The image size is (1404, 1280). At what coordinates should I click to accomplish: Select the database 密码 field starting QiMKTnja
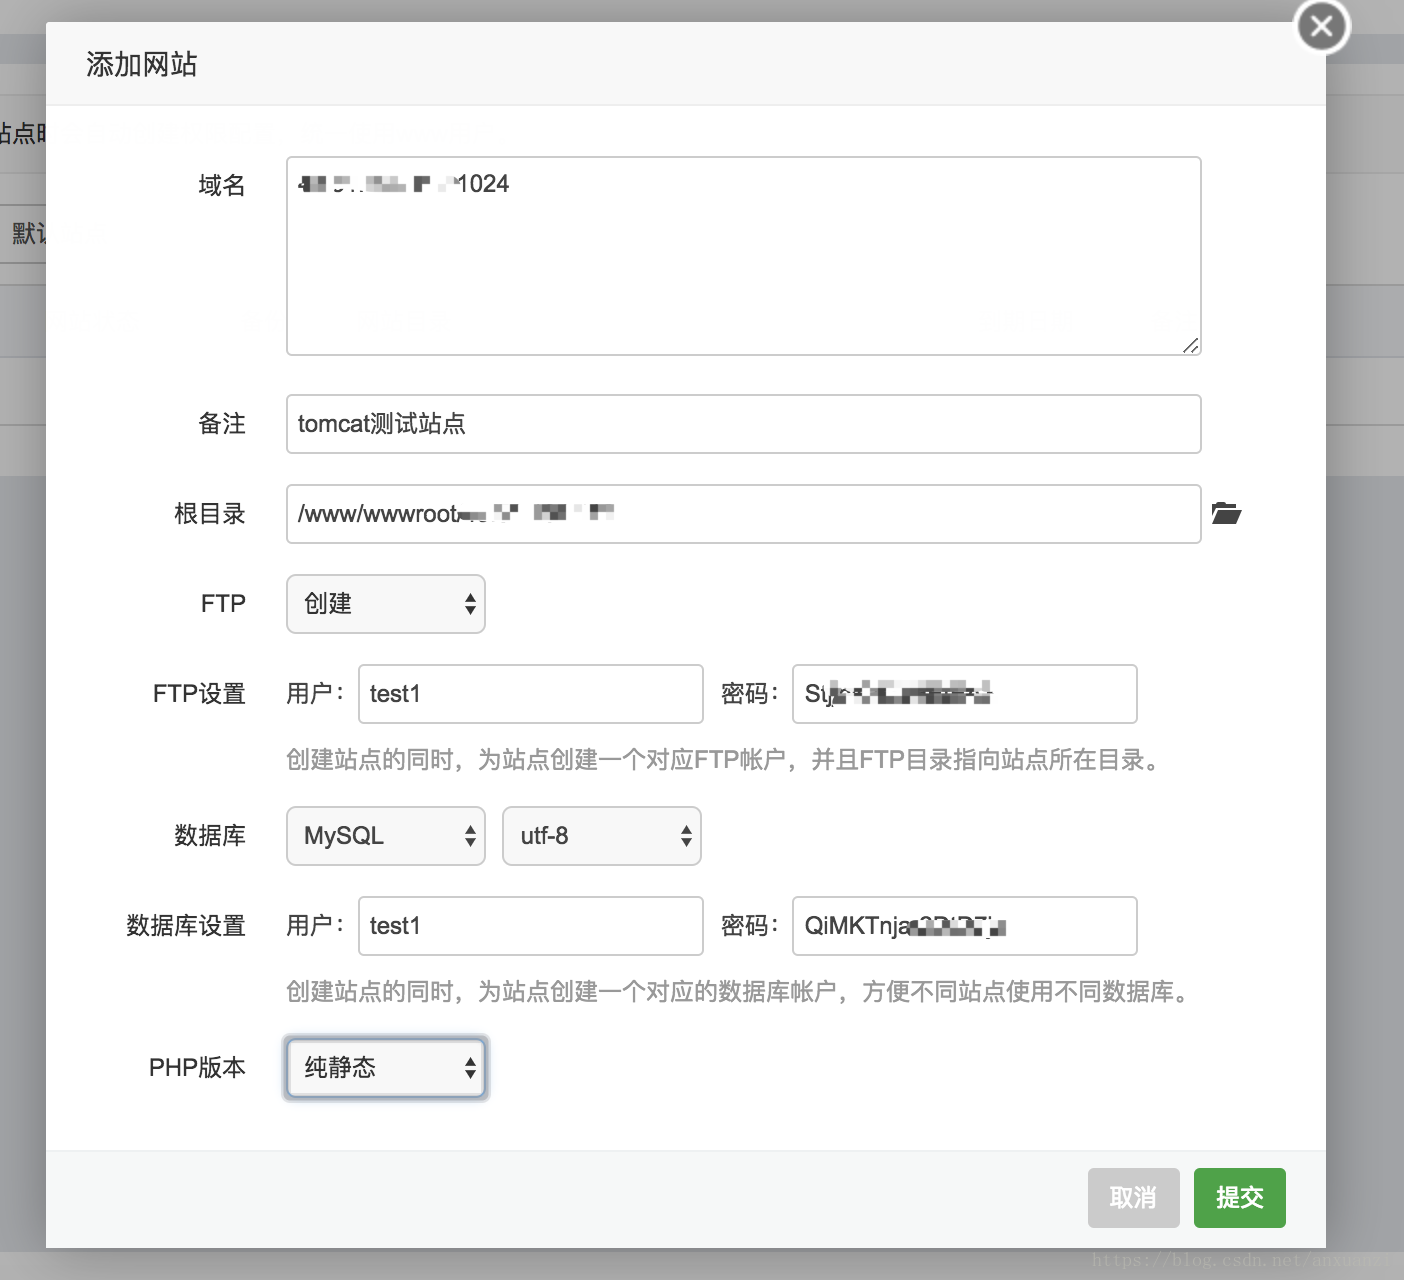(963, 926)
